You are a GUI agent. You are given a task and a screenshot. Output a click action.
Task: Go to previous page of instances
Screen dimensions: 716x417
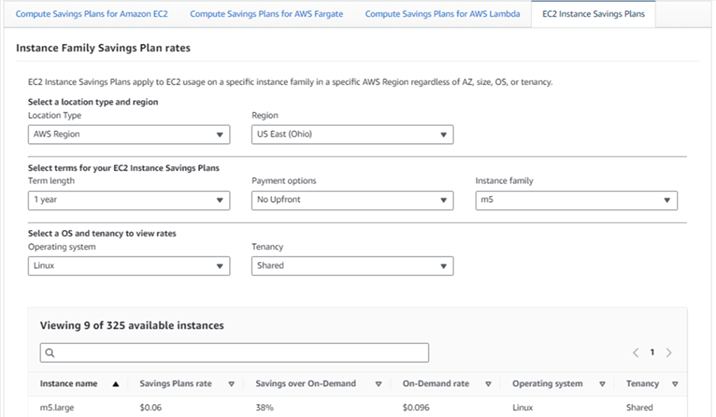click(636, 352)
